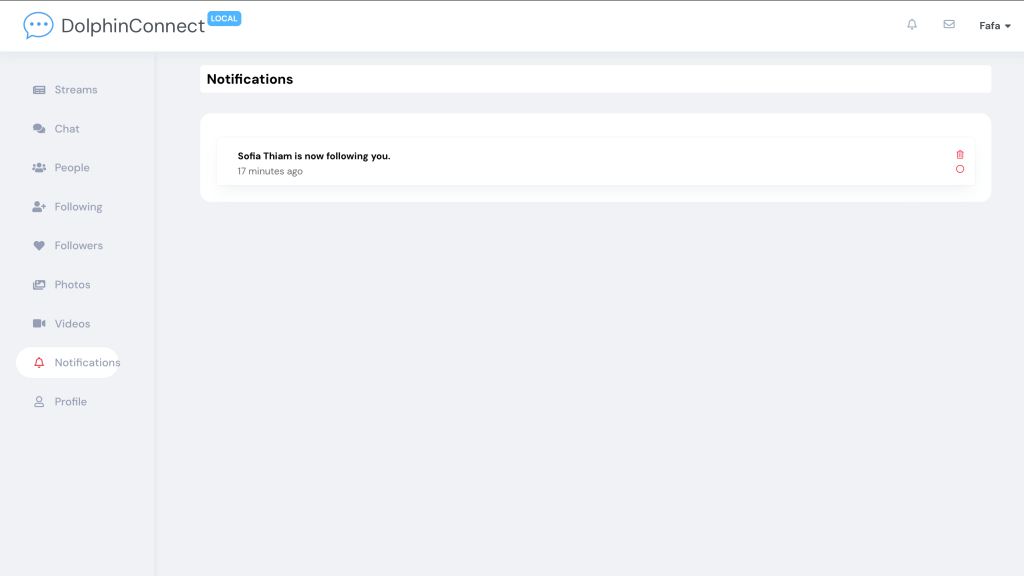Click the DolphinConnect brand name text
Viewport: 1024px width, 576px height.
(133, 27)
